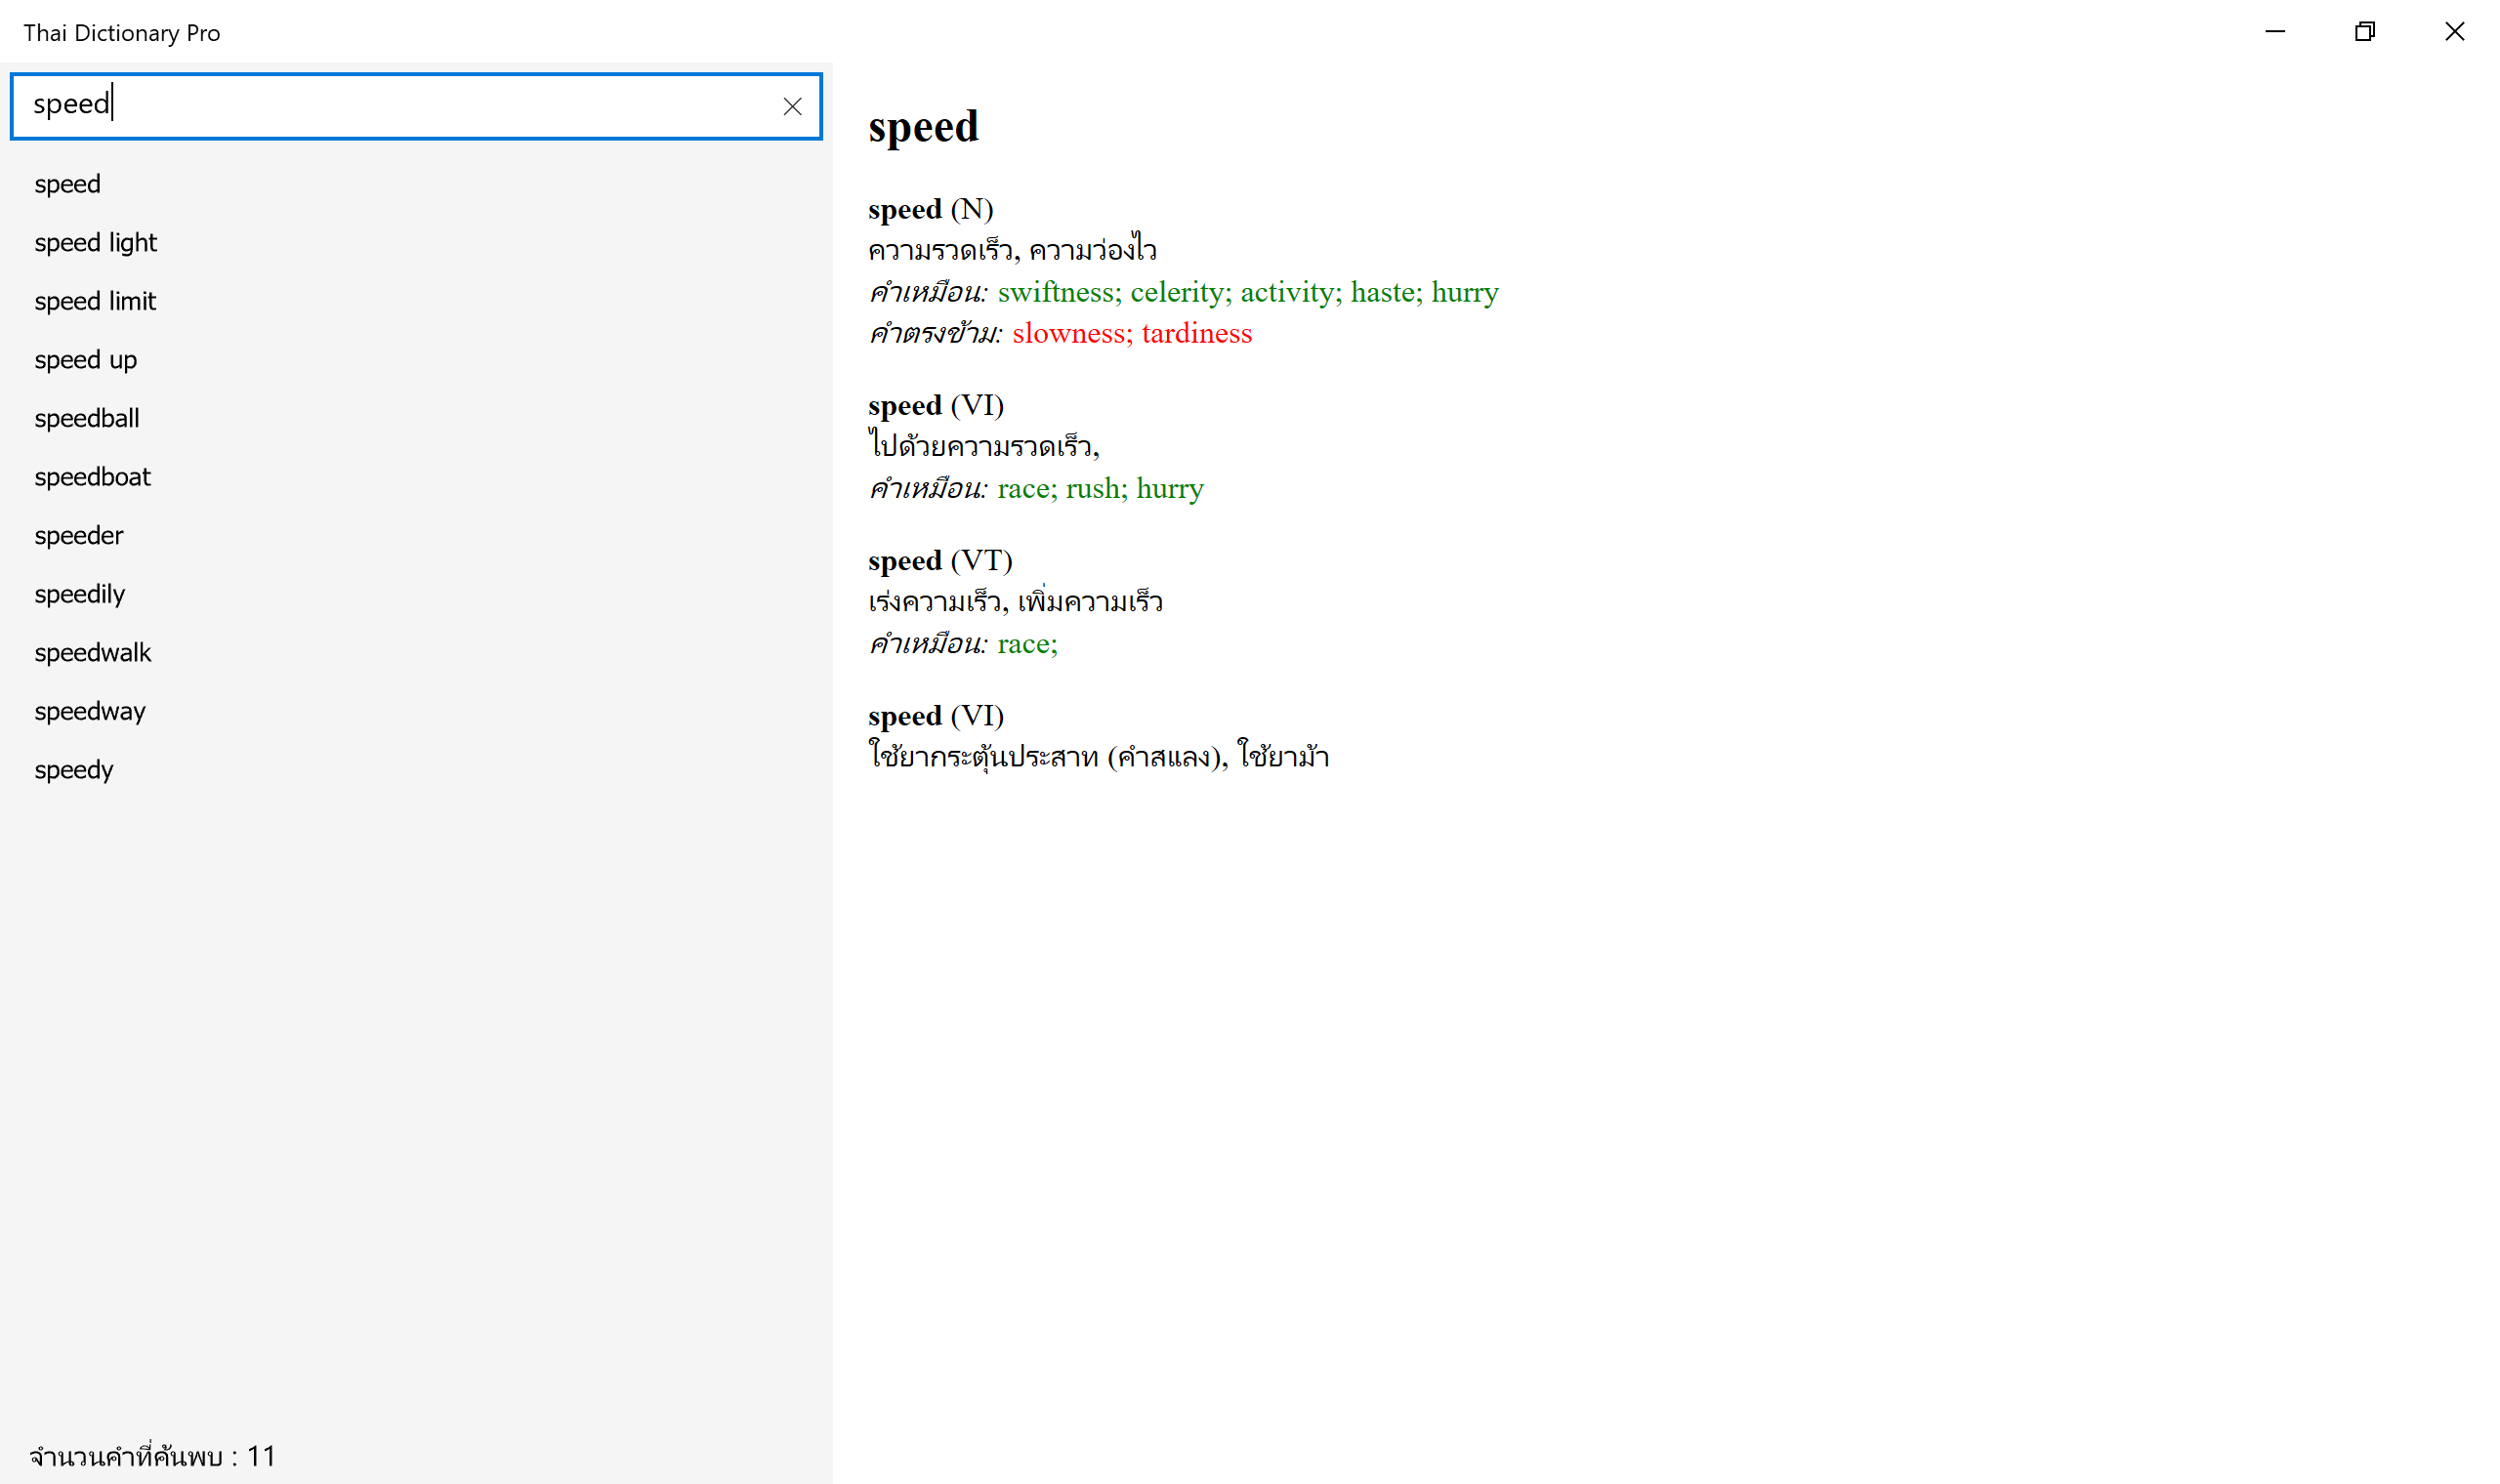View definition of 'speedy'
Viewport: 2500px width, 1484px height.
pyautogui.click(x=73, y=770)
